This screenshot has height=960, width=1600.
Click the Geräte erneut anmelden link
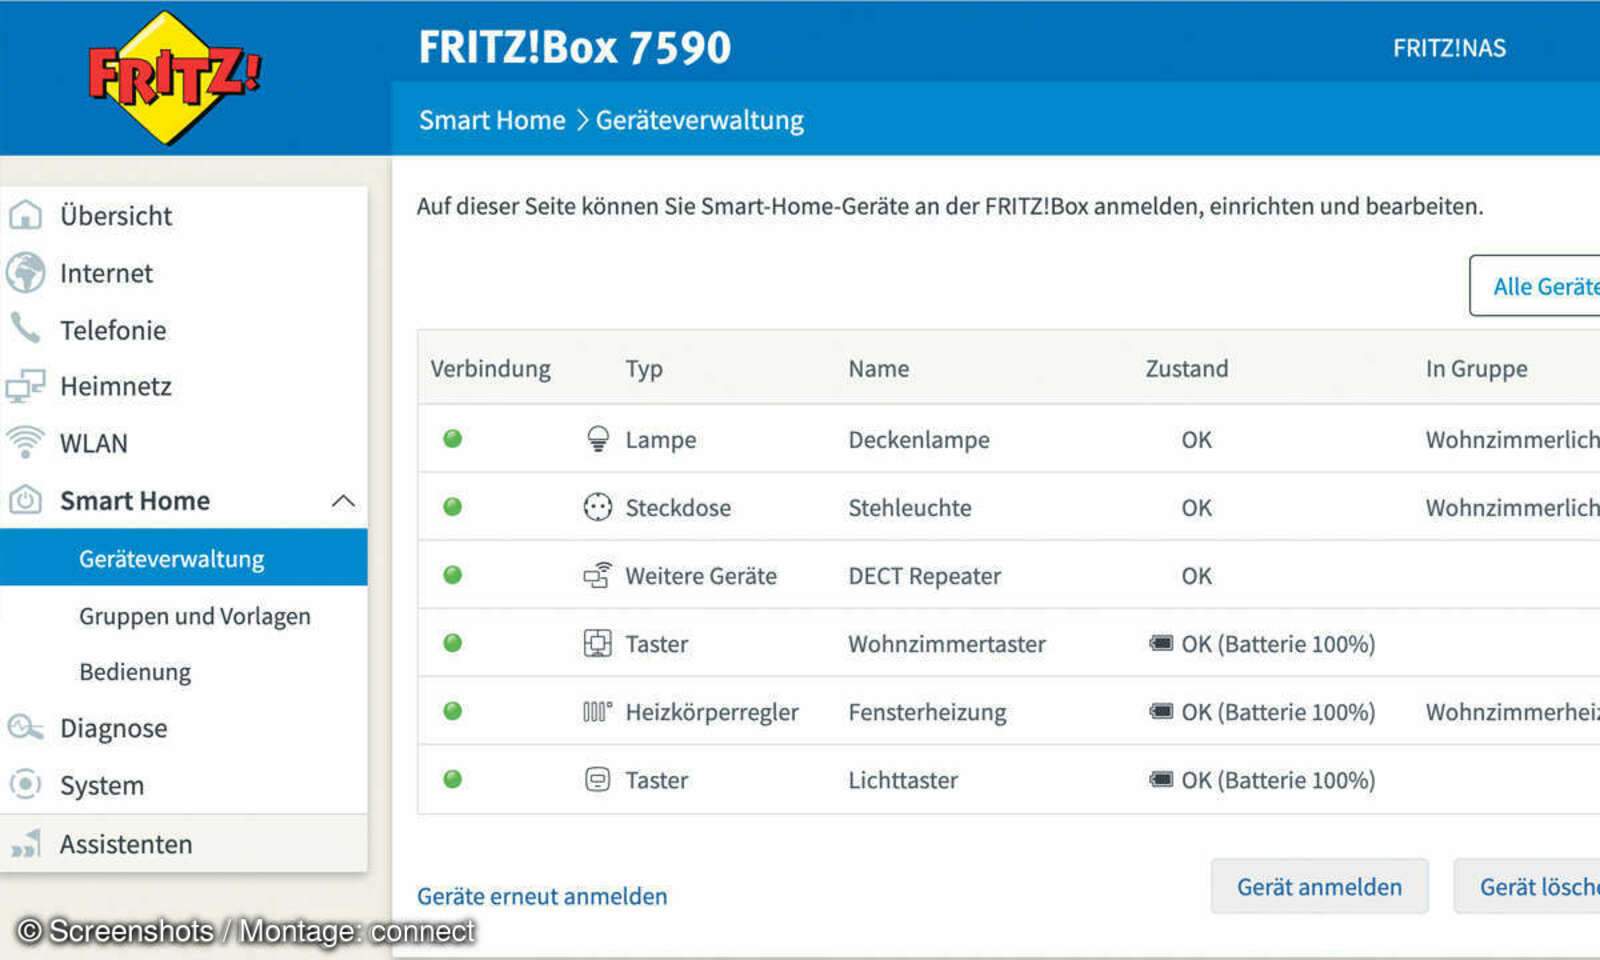point(541,895)
